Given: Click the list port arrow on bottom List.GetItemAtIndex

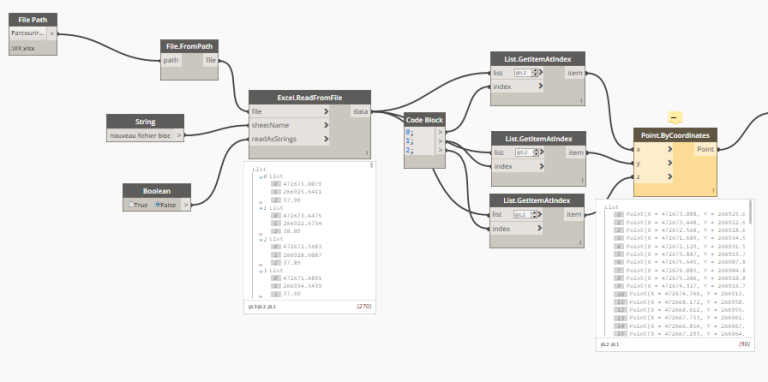Looking at the screenshot, I should point(540,215).
